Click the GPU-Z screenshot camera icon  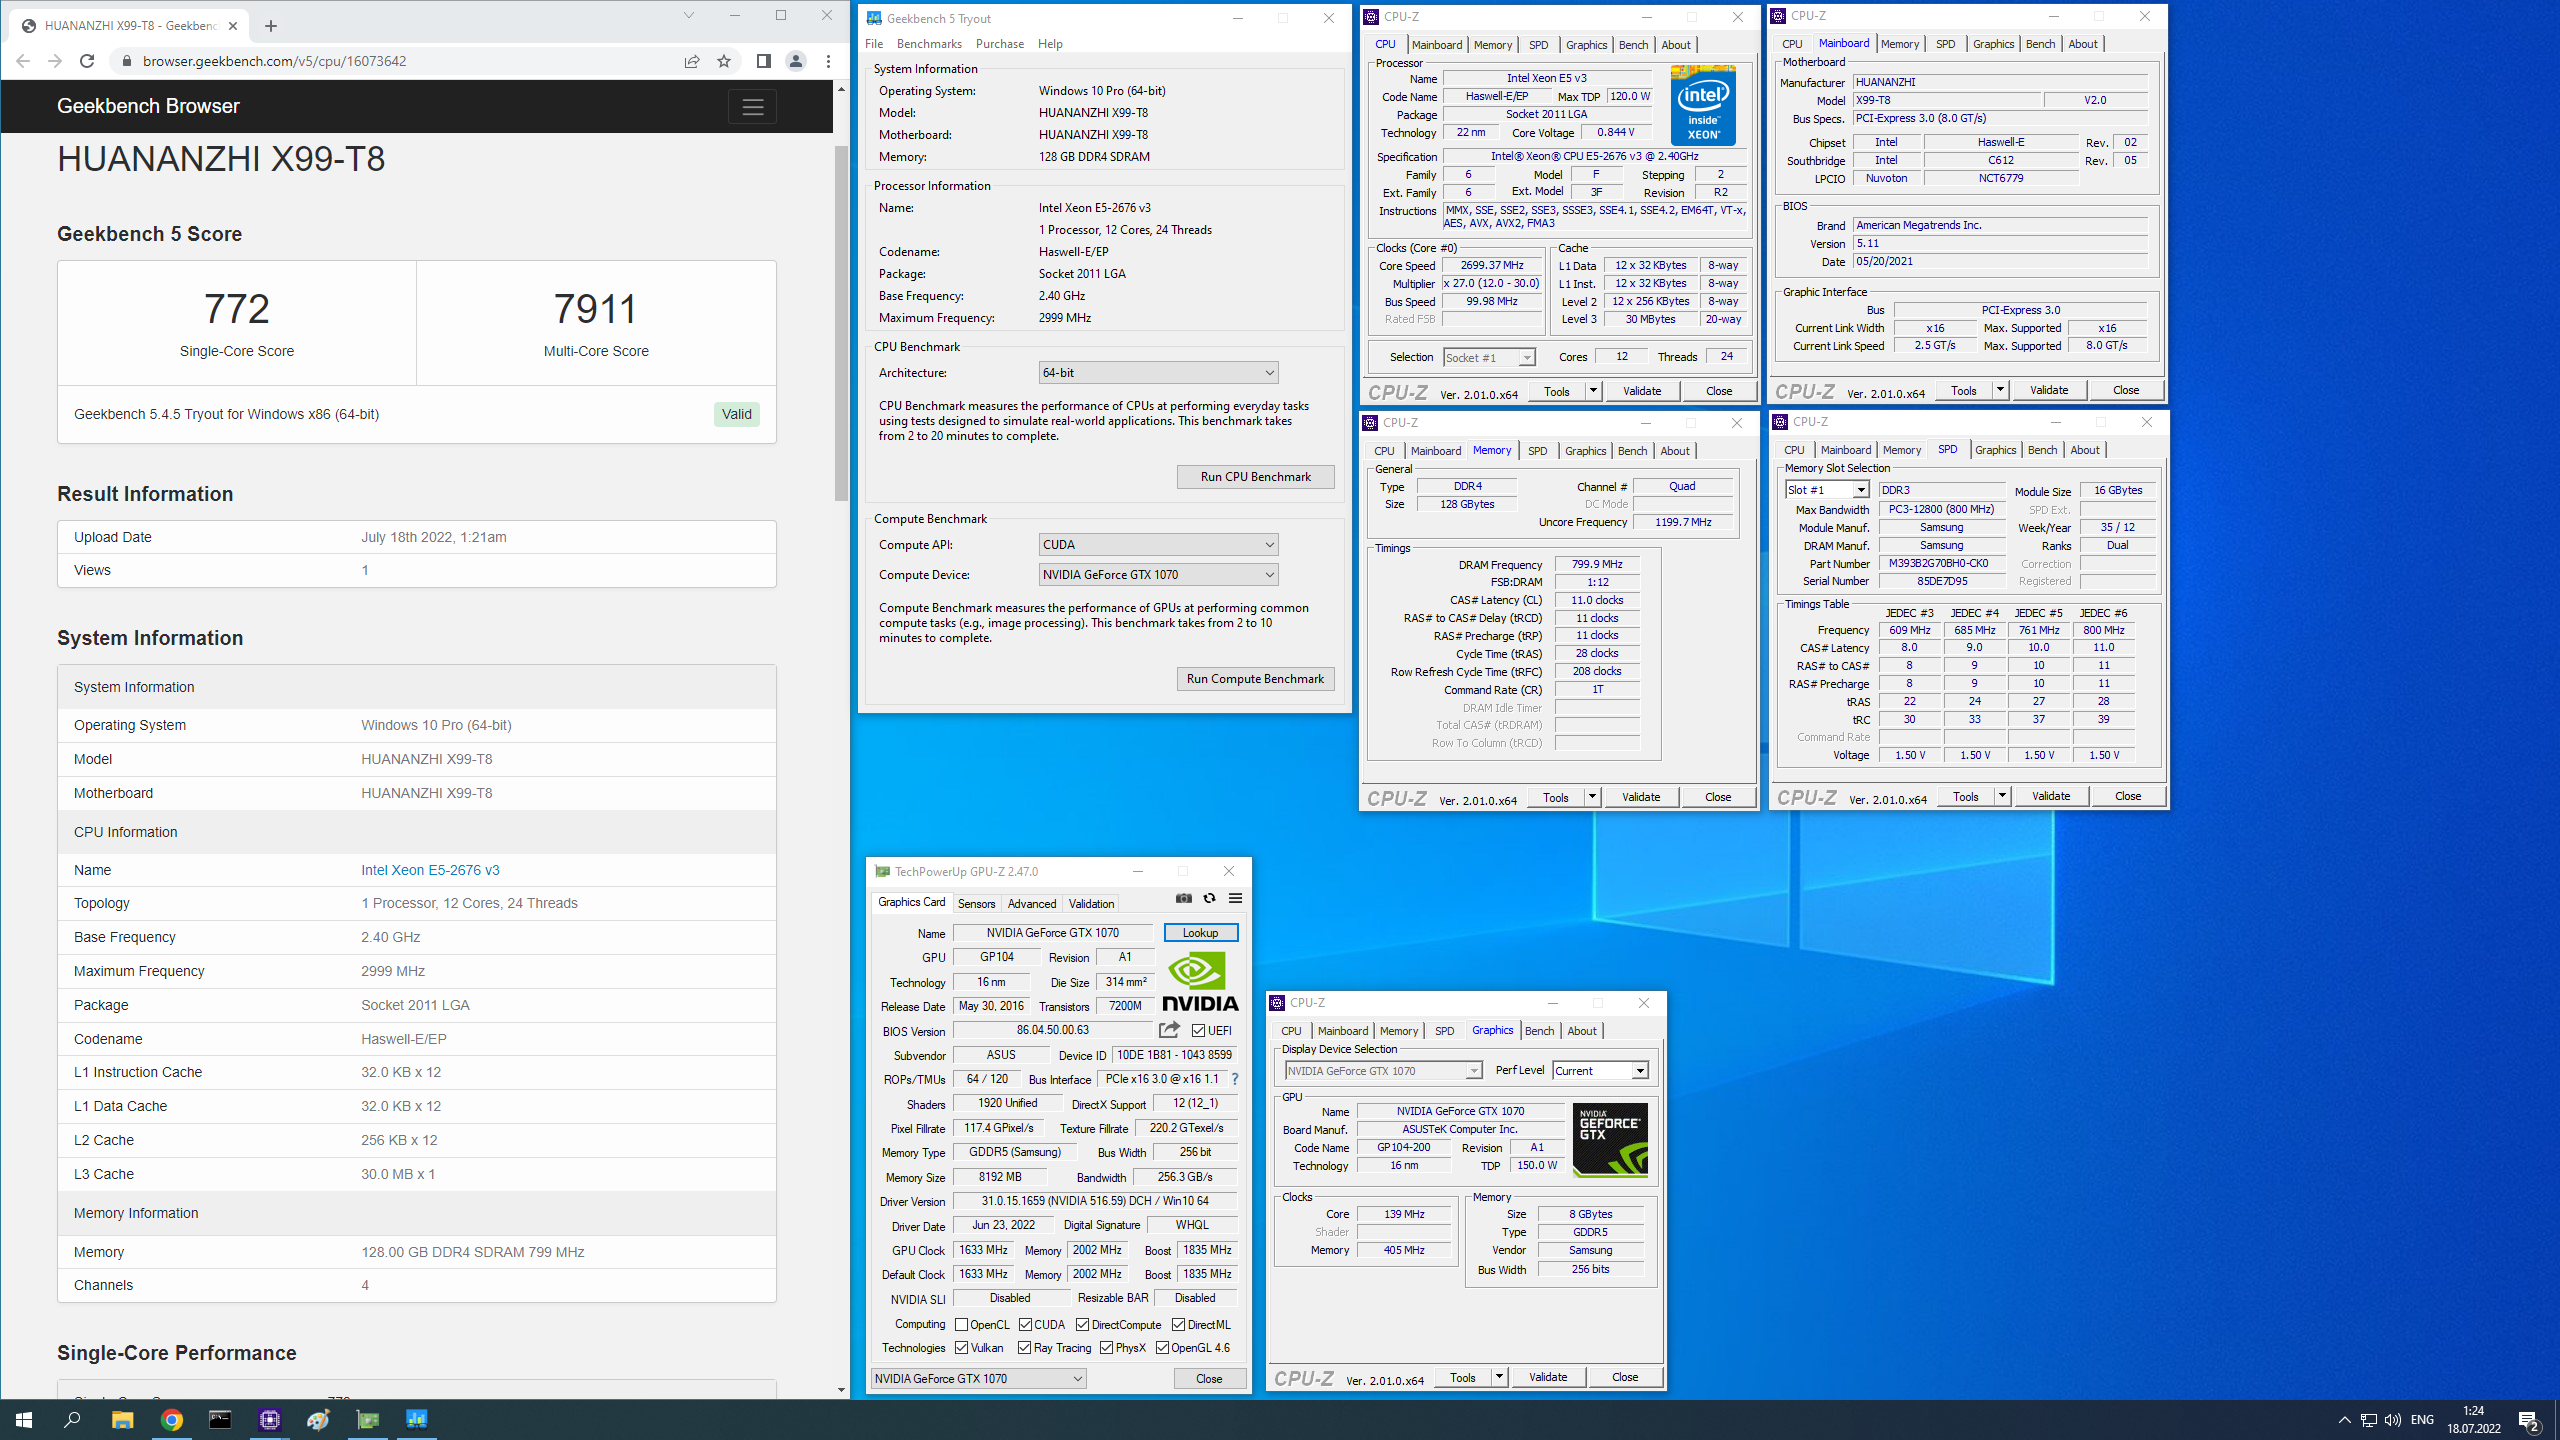(1184, 898)
